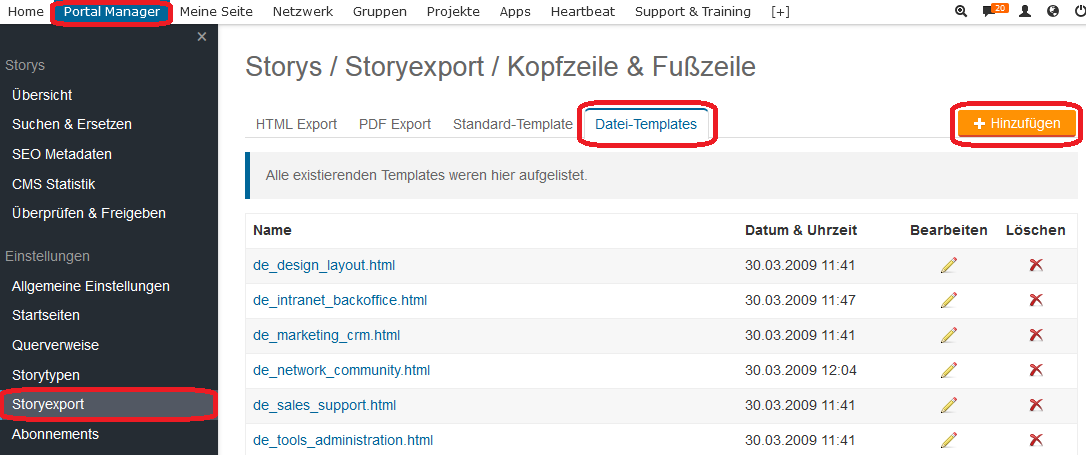Click the orange Hinzufügen button
Screen dimensions: 1086x455
click(1017, 123)
